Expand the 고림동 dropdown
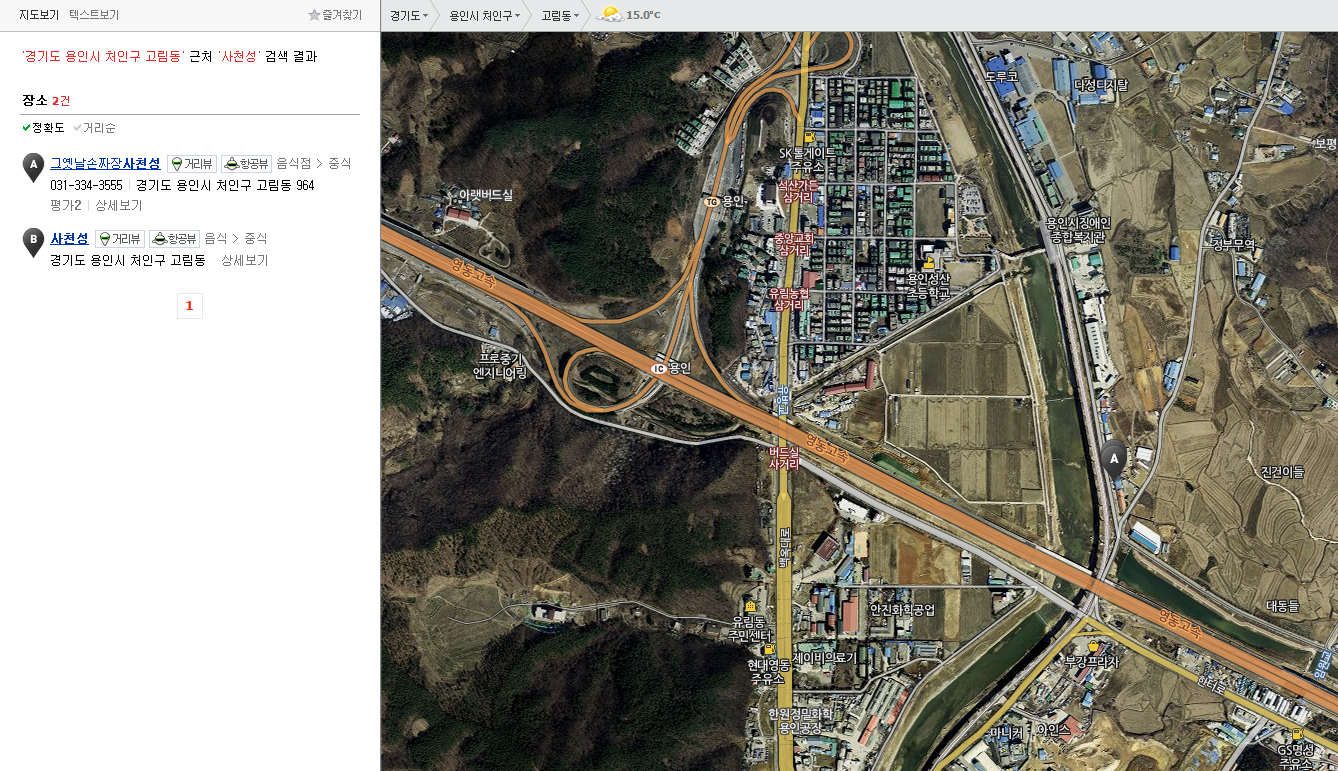 [x=560, y=16]
